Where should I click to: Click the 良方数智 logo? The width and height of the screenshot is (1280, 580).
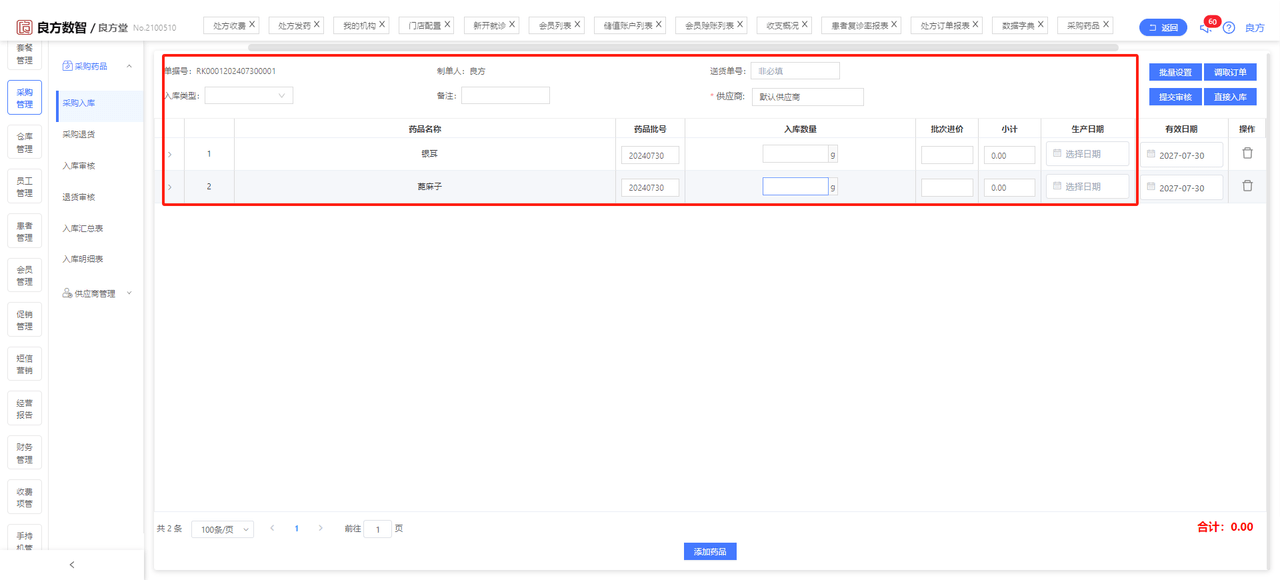point(50,27)
